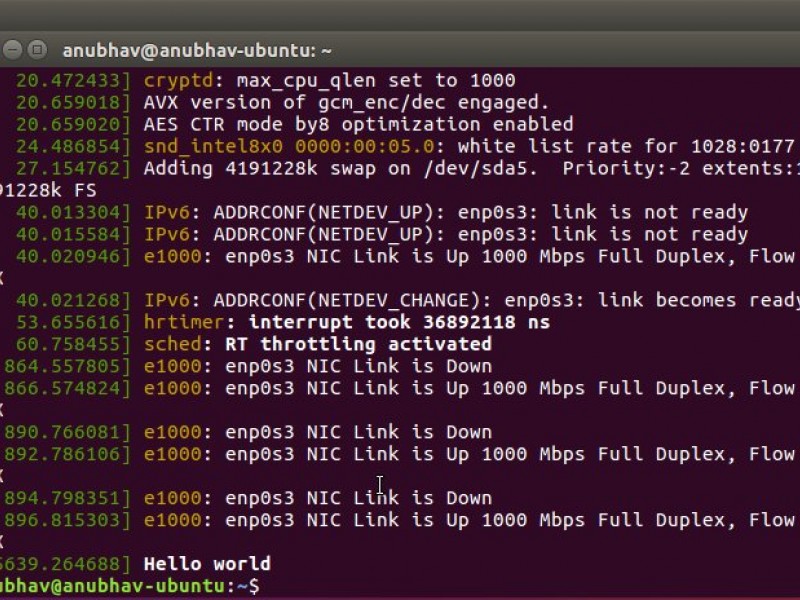Click 'AES CTR mode by8 optimization' line

pos(358,124)
